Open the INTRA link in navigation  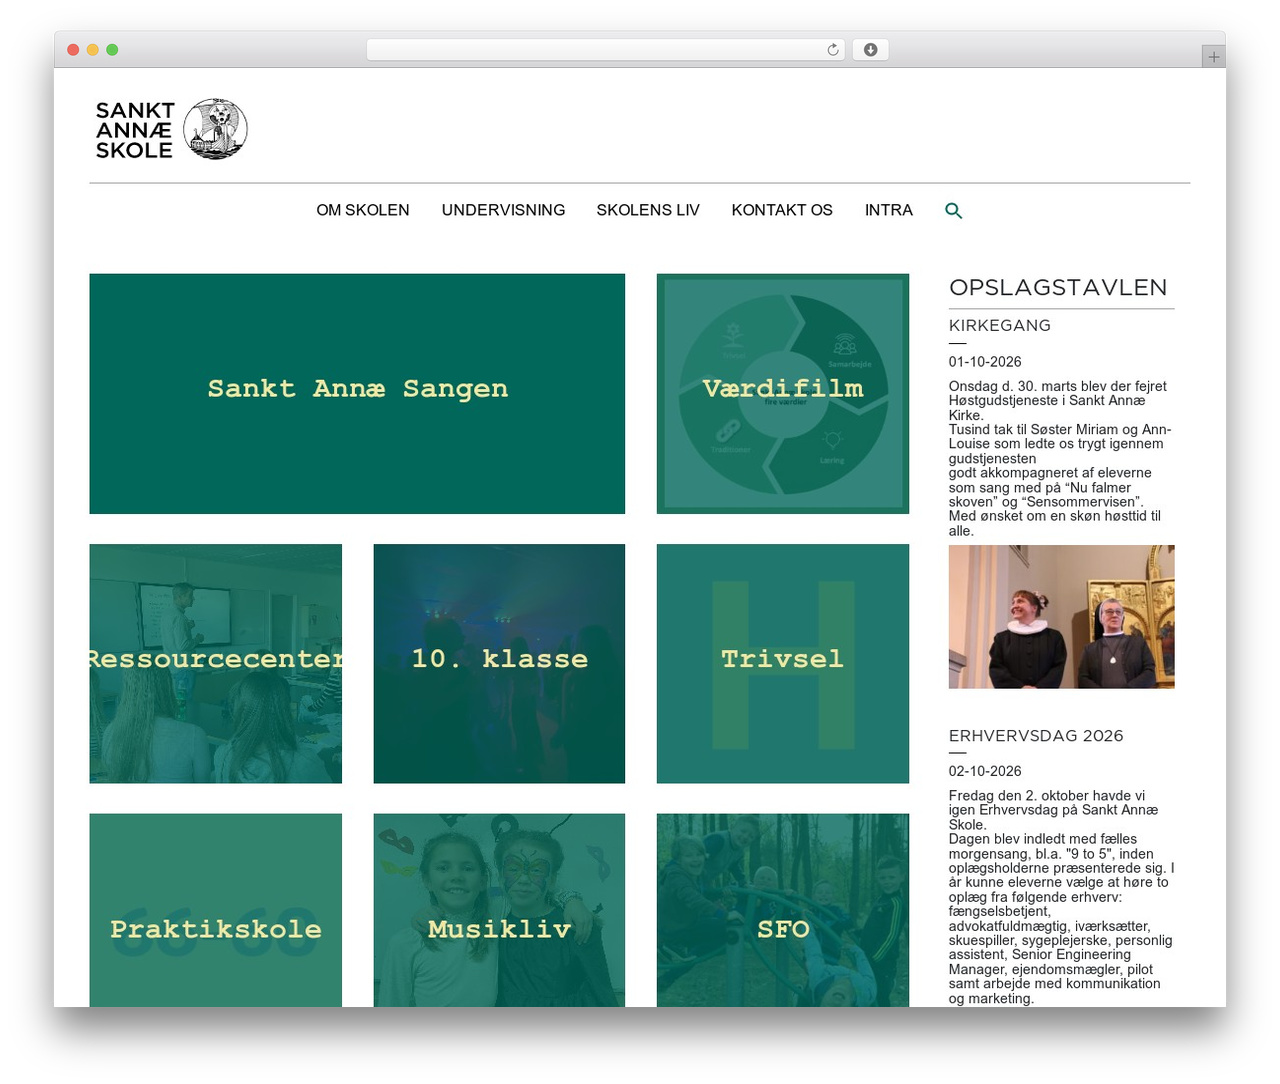(x=889, y=210)
